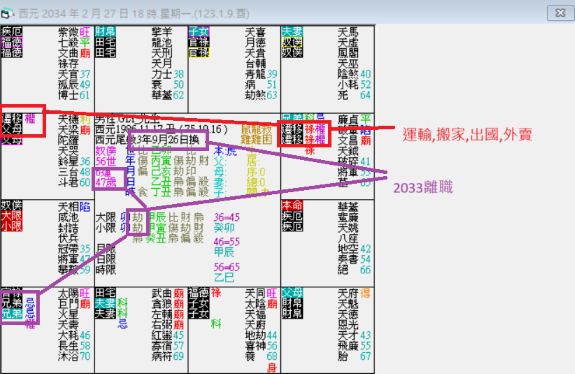Select the red 本命 palace tag
Viewport: 575px width, 374px height.
coord(292,205)
